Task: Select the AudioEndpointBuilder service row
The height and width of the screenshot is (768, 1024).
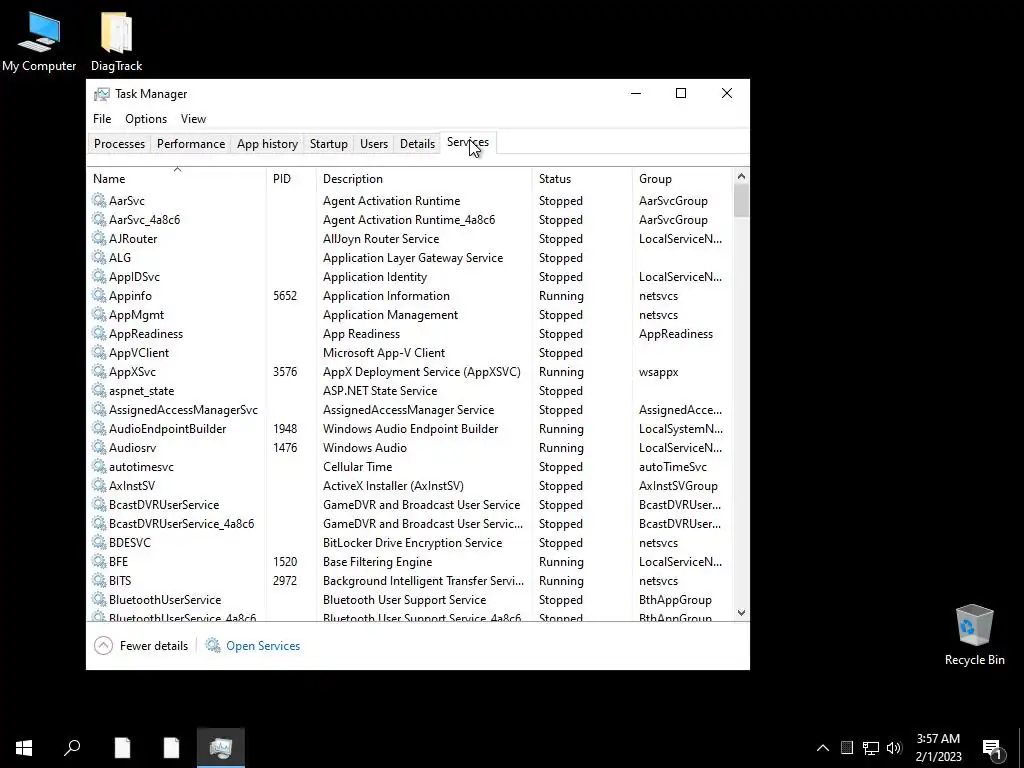Action: point(409,428)
